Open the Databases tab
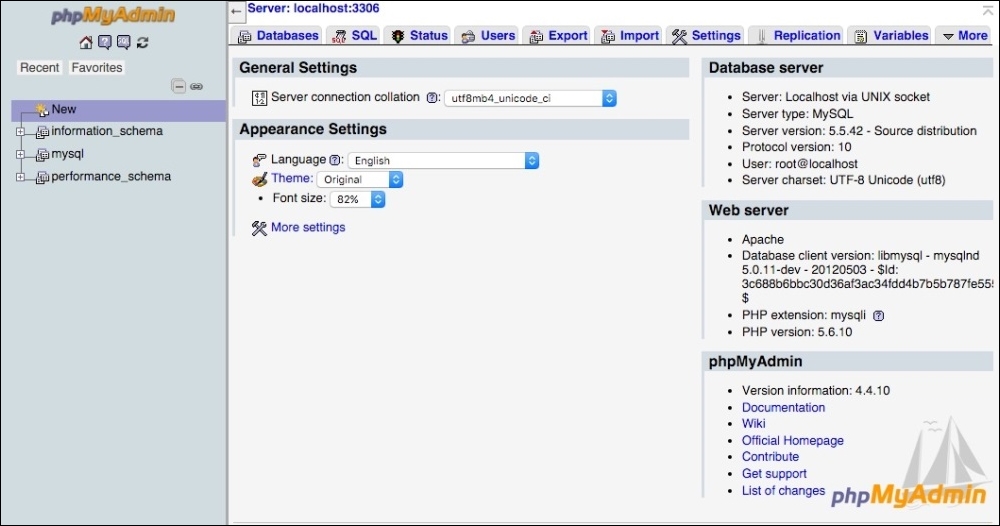 278,36
